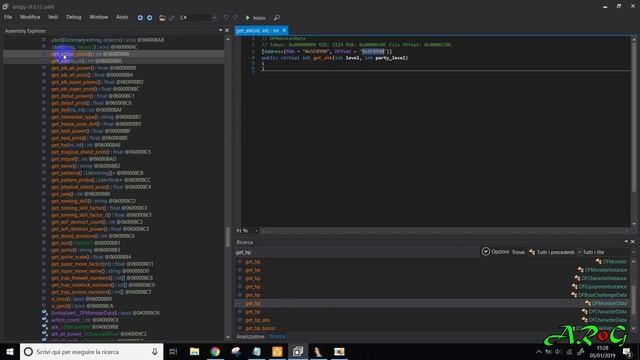
Task: Select get_sprite_scale() : float tree node
Action: coord(91,257)
